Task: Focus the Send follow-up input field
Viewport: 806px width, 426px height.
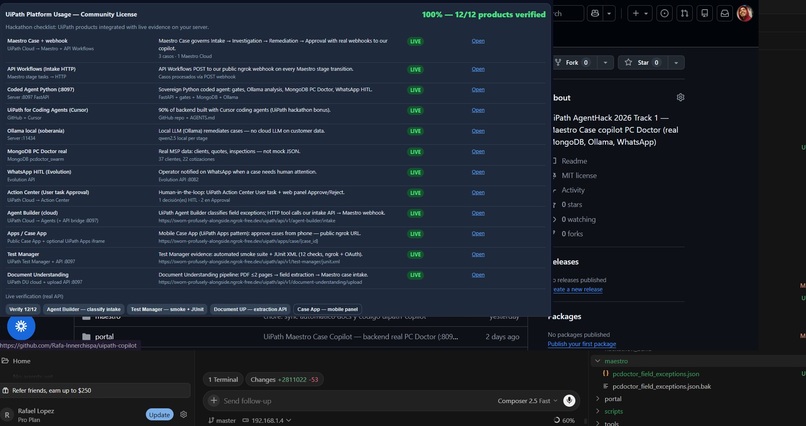Action: 355,400
